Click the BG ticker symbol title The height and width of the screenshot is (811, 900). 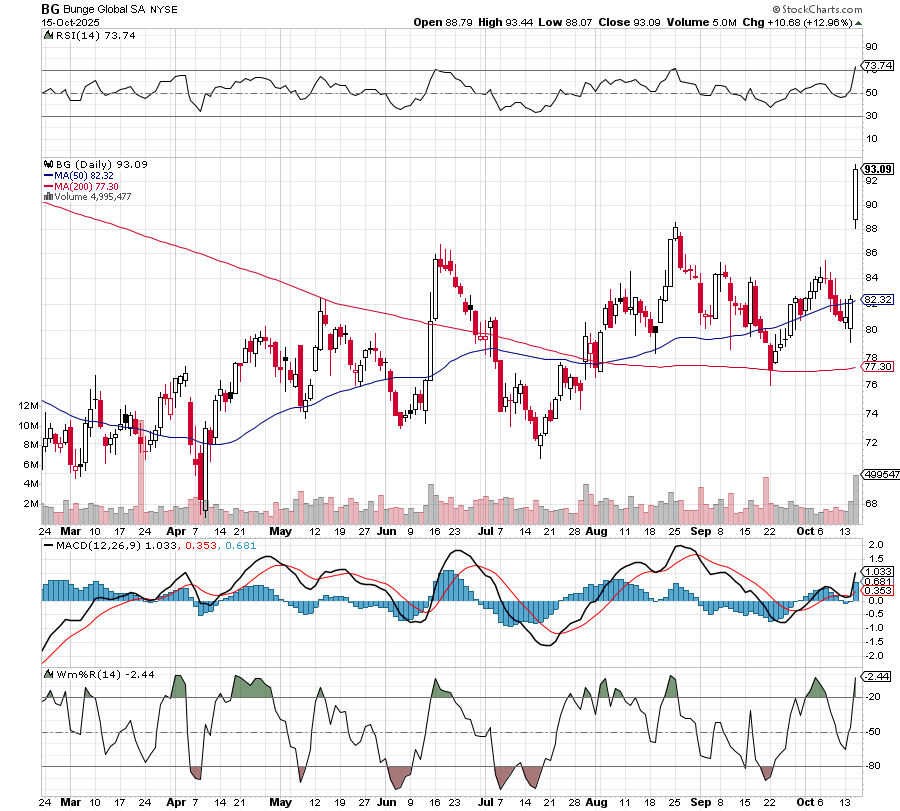[49, 8]
